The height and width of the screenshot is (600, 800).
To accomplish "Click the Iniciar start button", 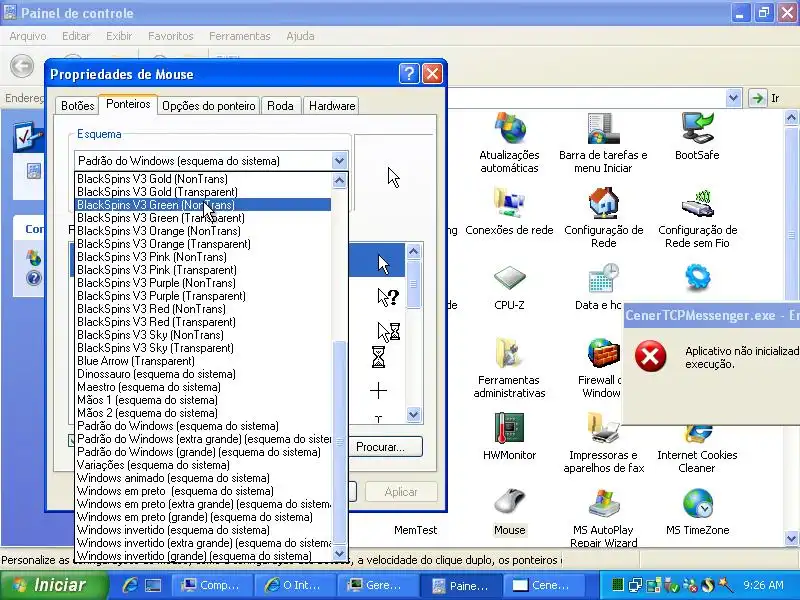I will pos(54,585).
